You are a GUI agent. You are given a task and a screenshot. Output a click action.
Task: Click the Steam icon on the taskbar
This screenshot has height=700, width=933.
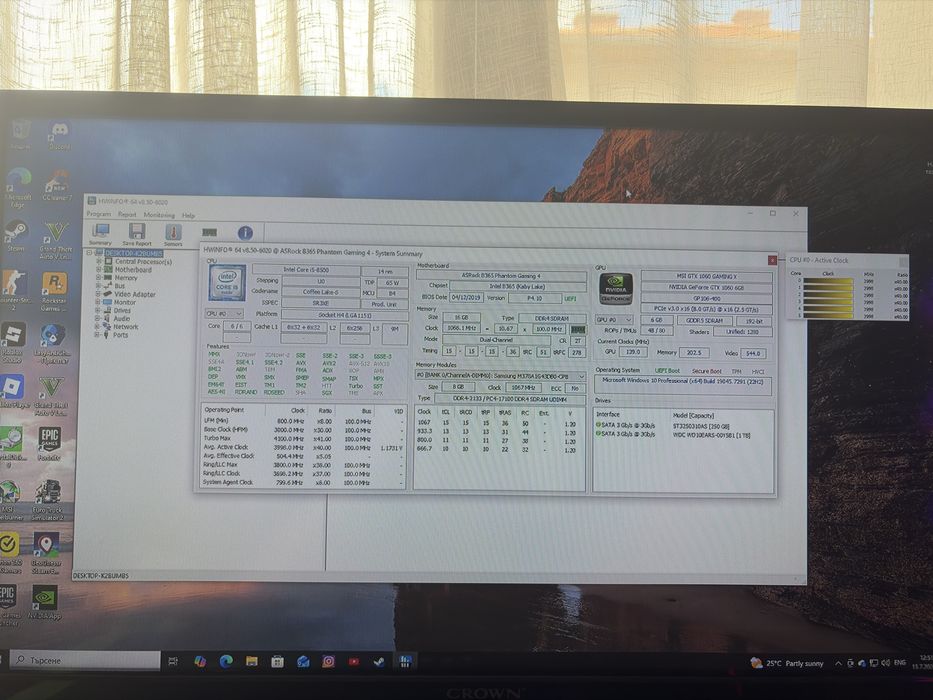[x=378, y=661]
